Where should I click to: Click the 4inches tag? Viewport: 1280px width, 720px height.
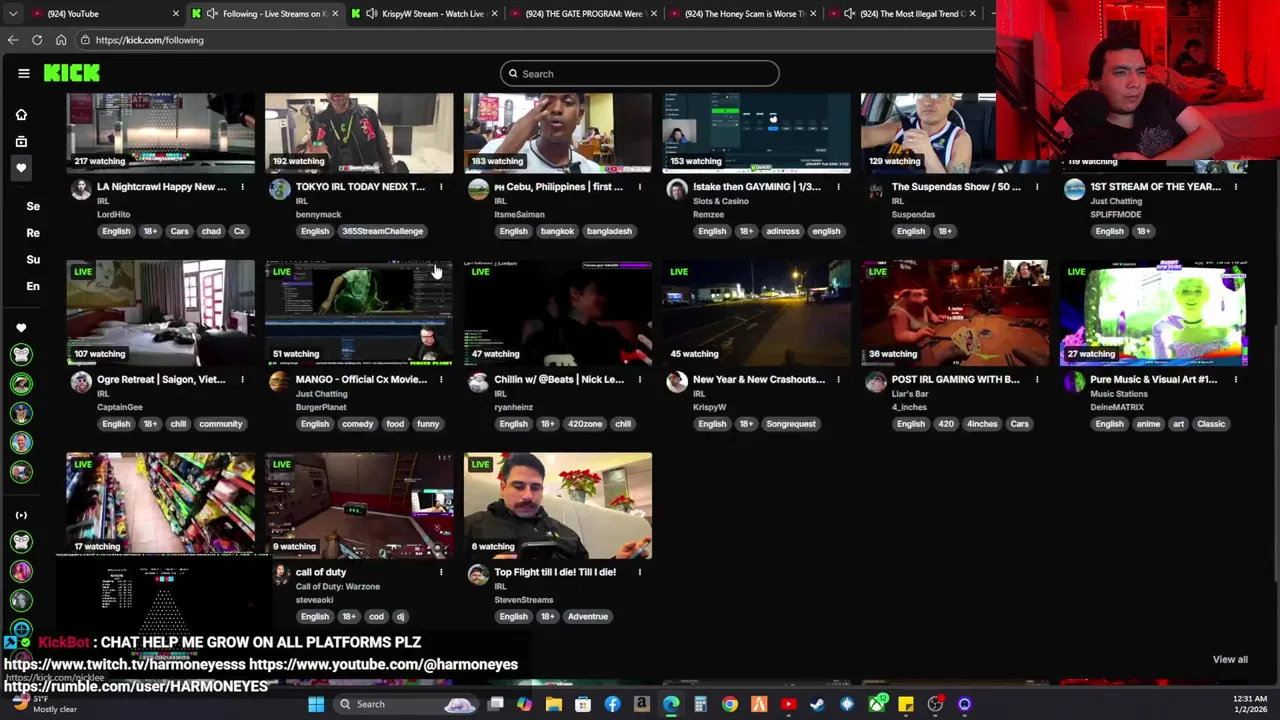tap(982, 424)
